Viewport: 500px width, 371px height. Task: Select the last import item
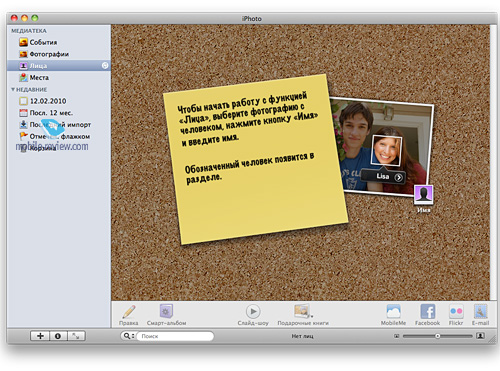point(55,125)
